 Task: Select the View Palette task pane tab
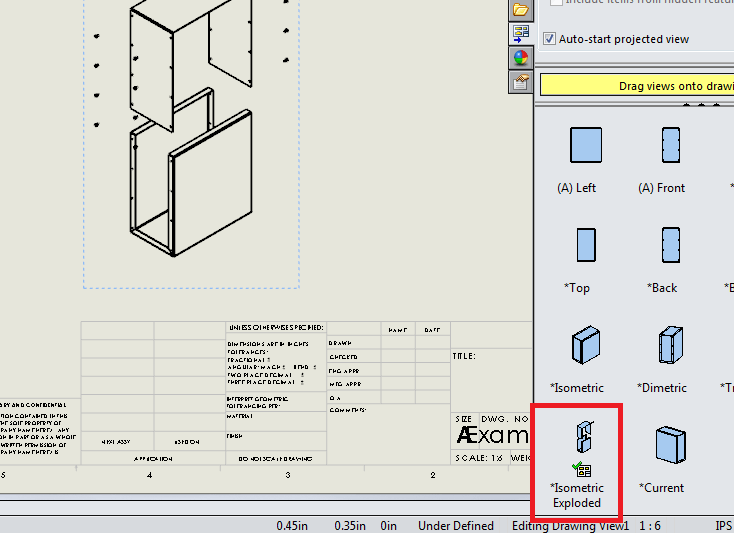tap(521, 34)
